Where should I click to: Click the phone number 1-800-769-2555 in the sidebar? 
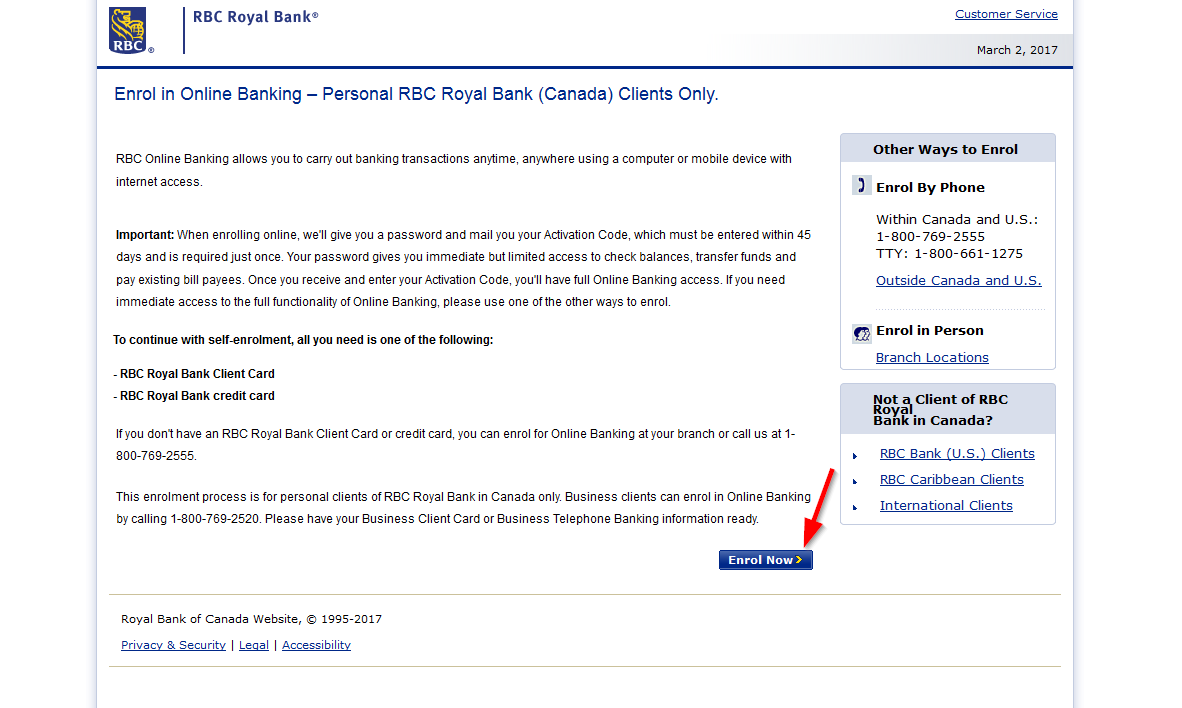pos(930,237)
